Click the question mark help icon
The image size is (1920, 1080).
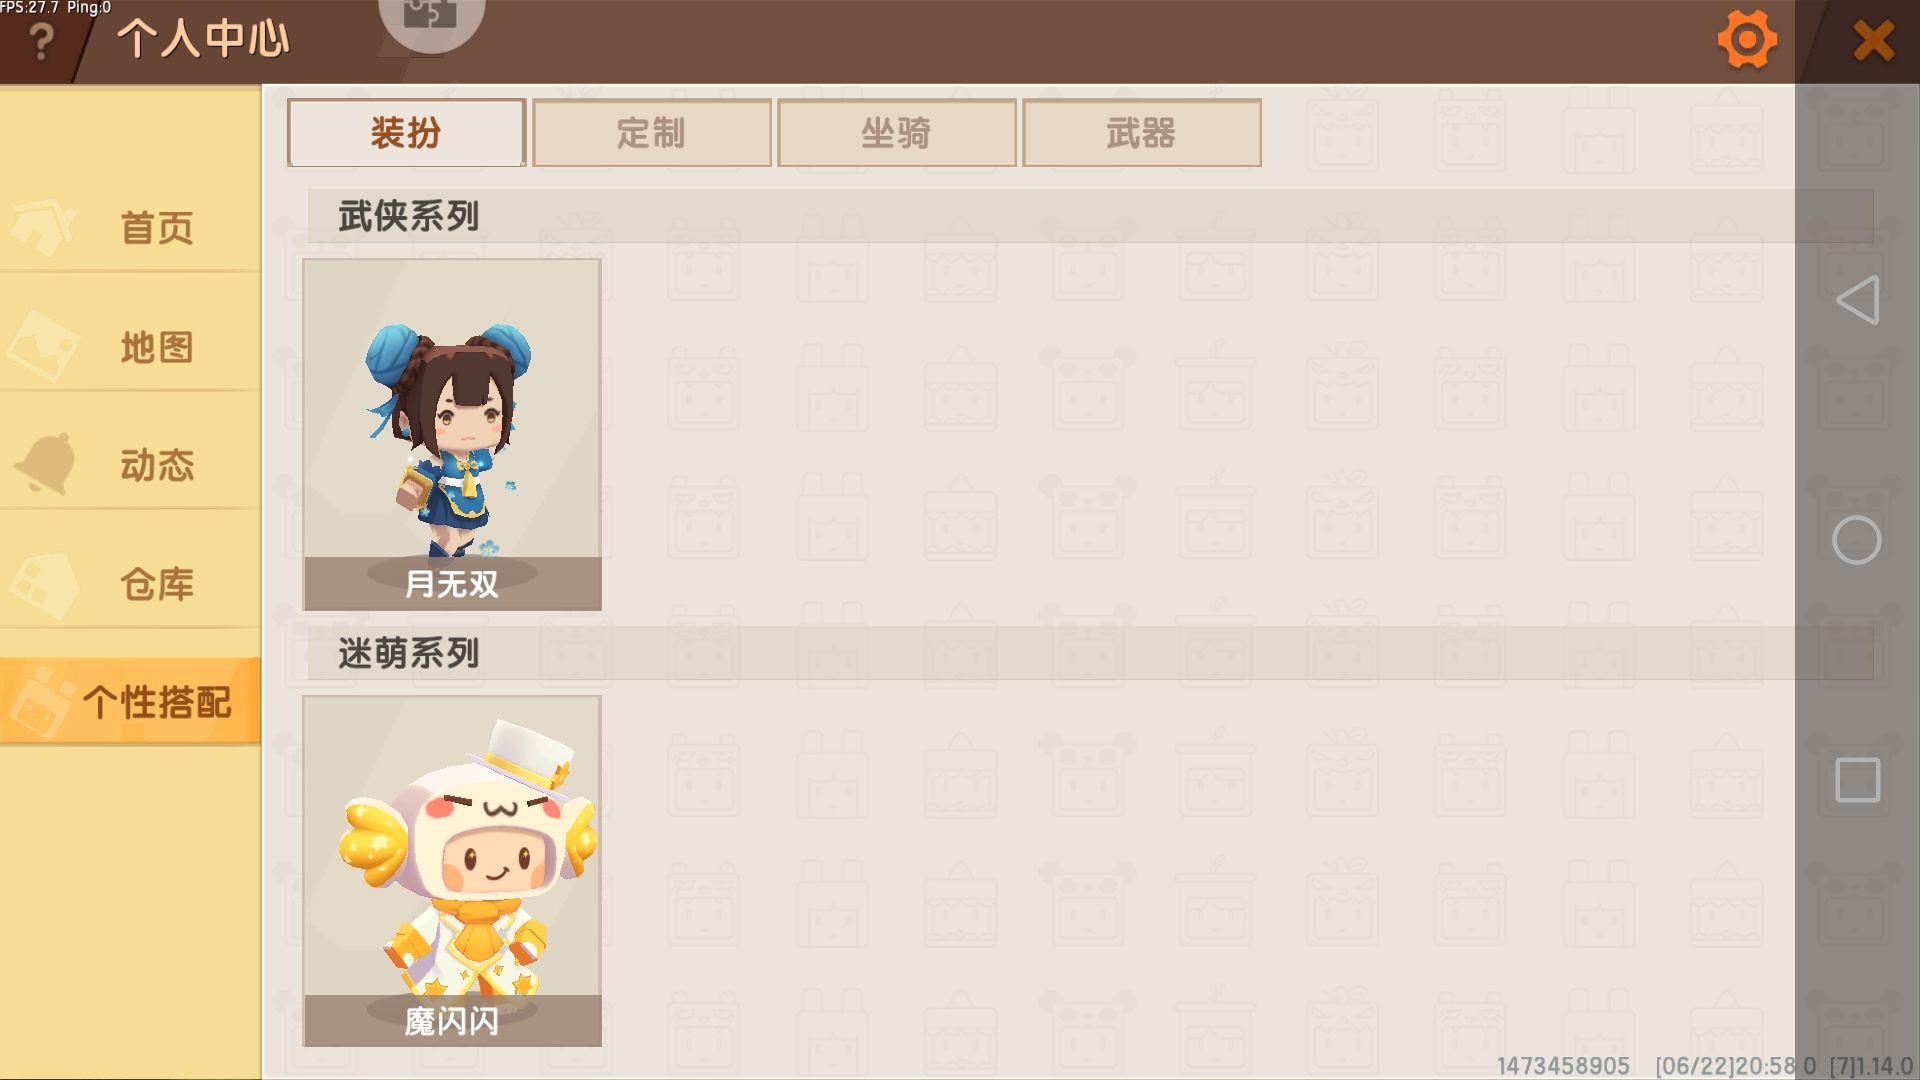coord(41,41)
